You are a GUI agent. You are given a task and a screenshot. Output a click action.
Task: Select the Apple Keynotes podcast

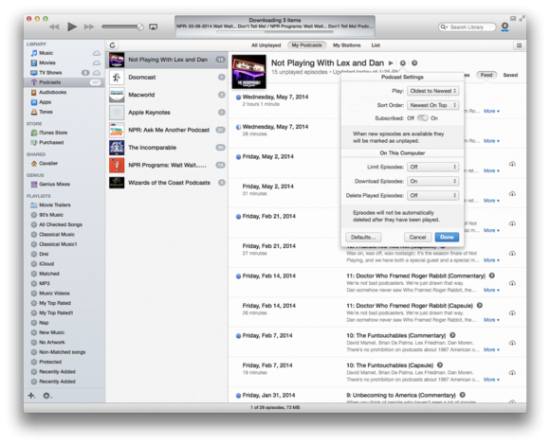167,112
